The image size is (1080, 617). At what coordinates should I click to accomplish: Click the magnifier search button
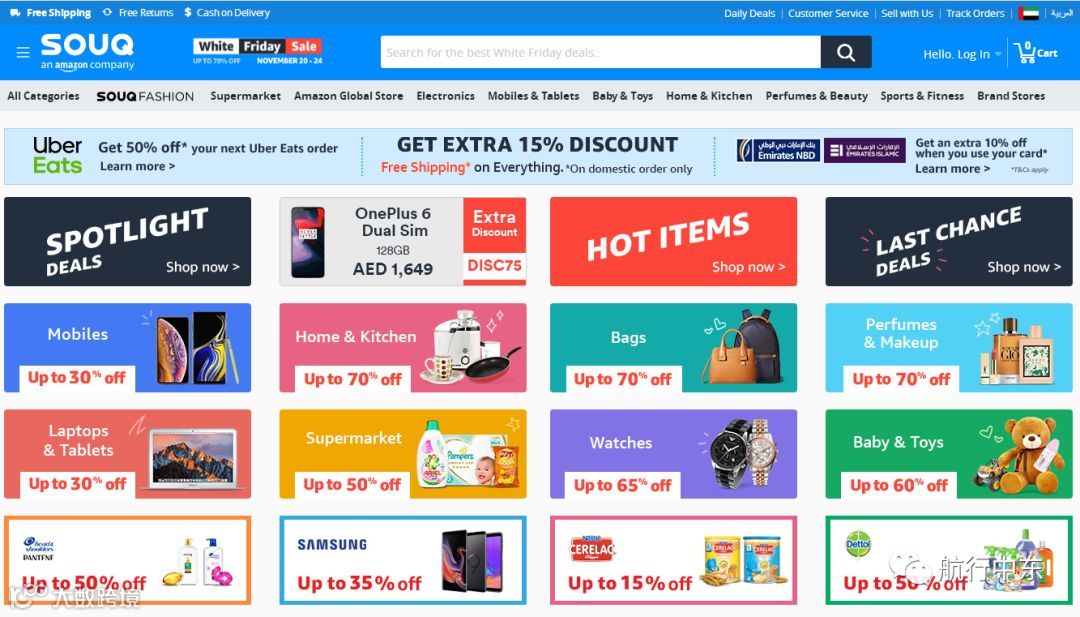[x=846, y=52]
